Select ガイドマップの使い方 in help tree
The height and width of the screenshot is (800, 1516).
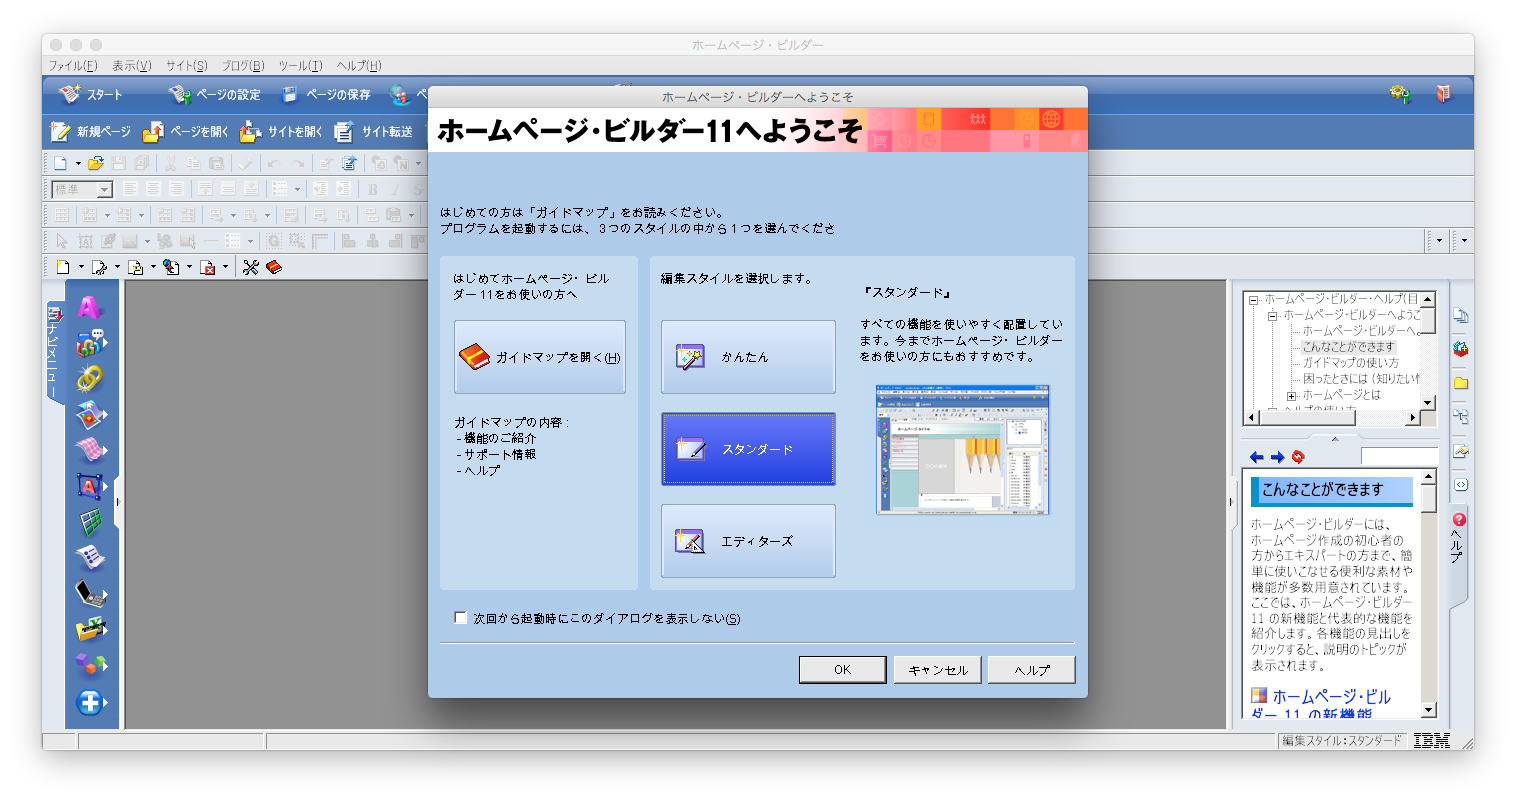[x=1350, y=363]
